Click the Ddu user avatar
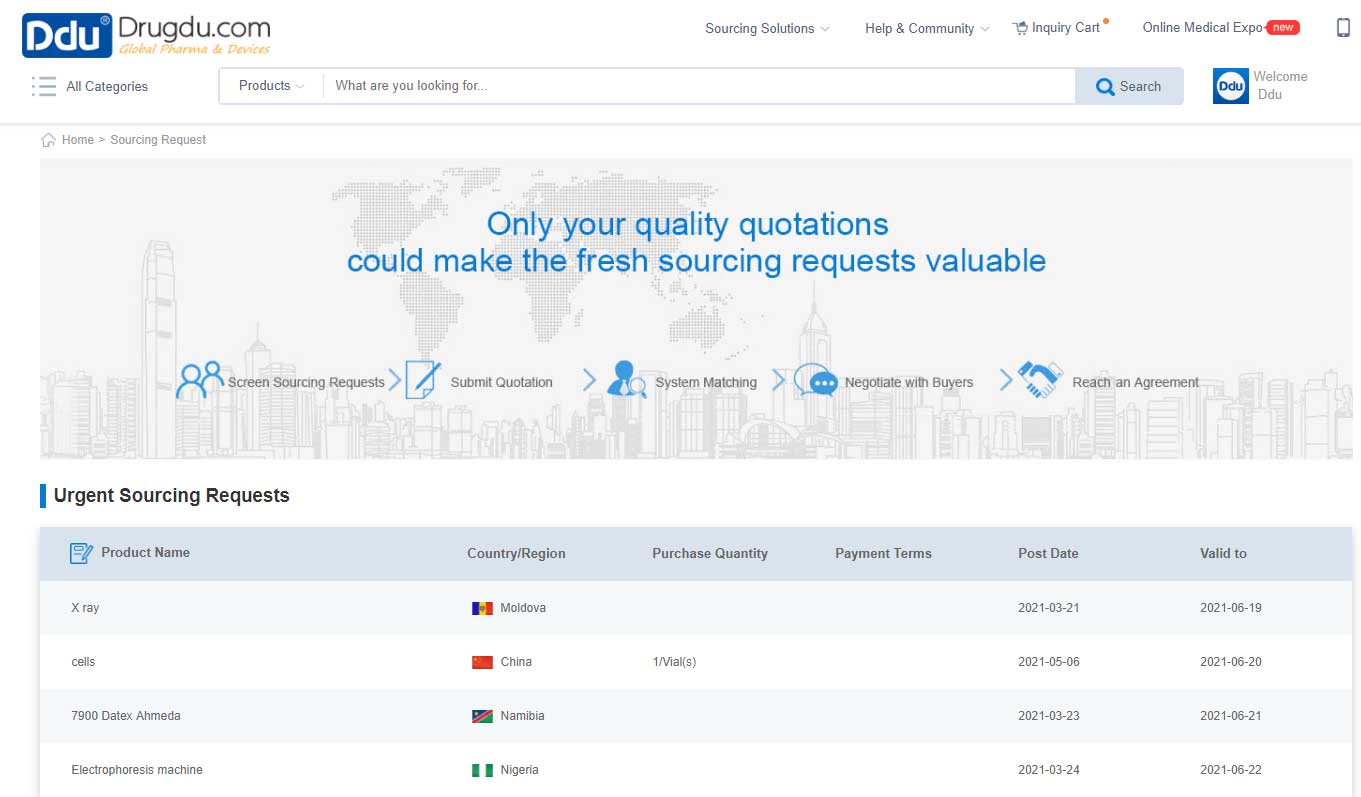1361x797 pixels. click(x=1230, y=86)
